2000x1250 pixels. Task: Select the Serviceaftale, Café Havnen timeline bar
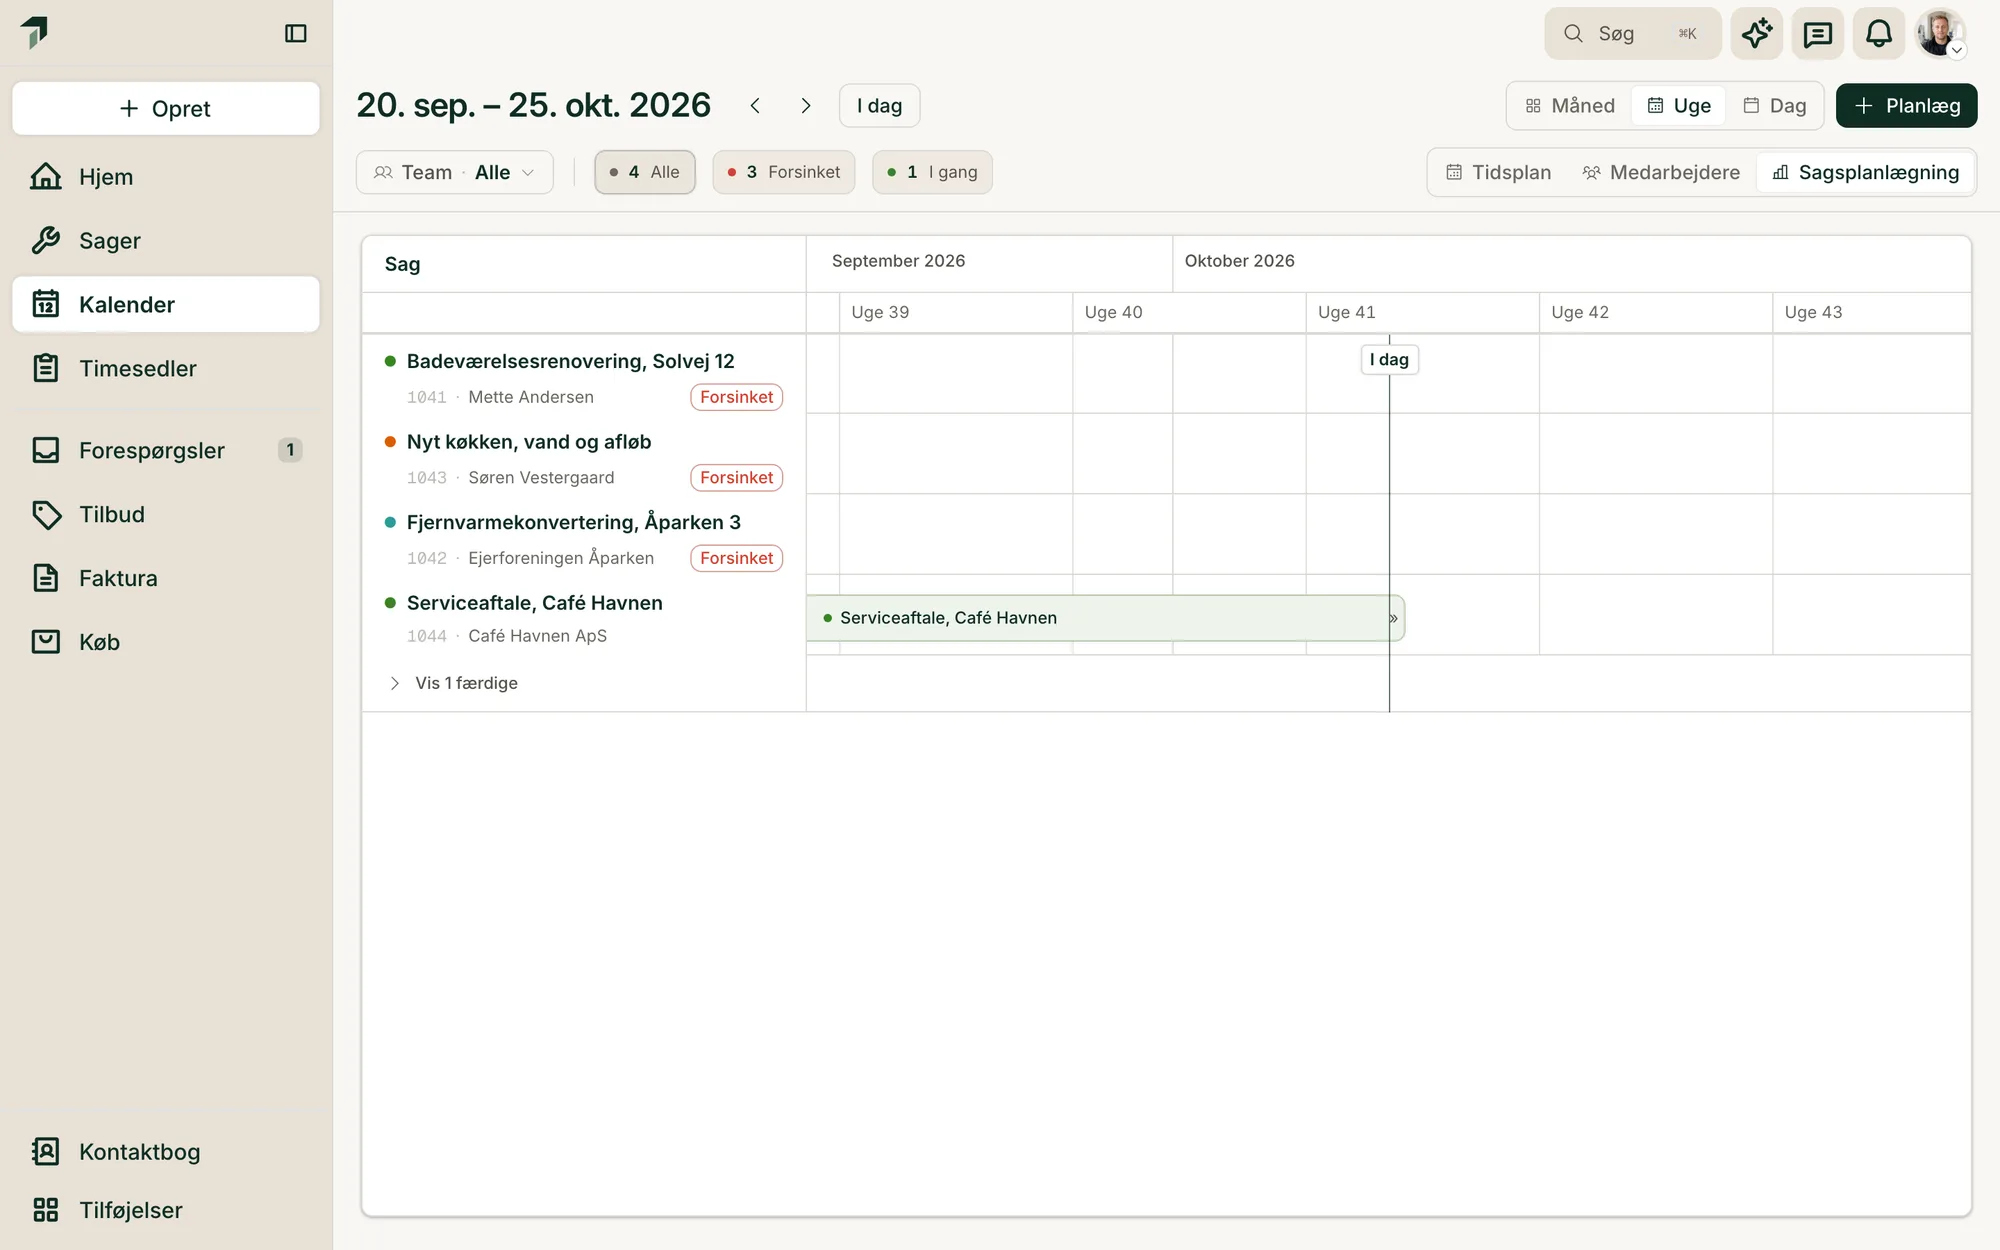click(x=1105, y=618)
